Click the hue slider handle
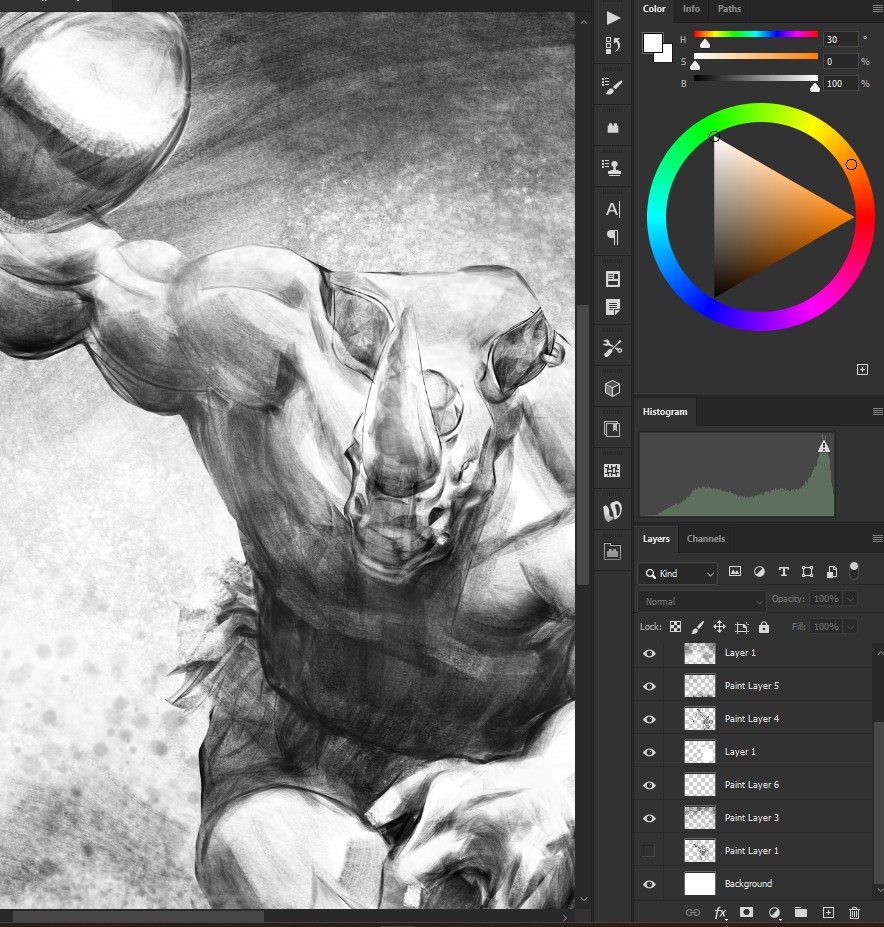This screenshot has width=884, height=927. point(705,44)
